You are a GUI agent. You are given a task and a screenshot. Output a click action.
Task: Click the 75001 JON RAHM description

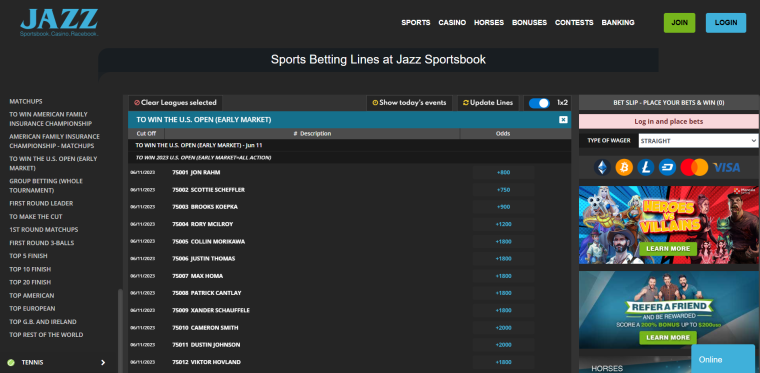click(196, 172)
